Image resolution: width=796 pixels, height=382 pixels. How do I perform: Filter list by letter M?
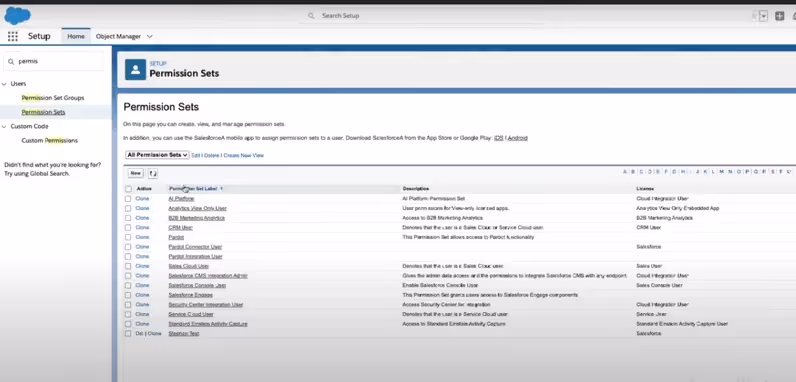pyautogui.click(x=721, y=172)
